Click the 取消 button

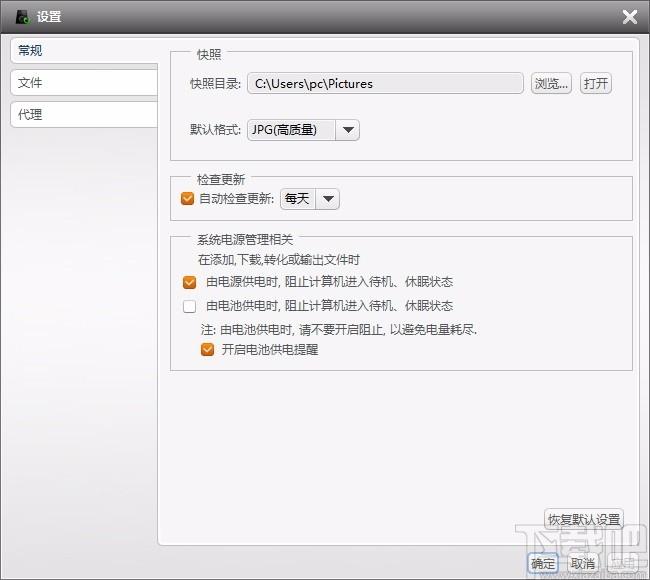[x=582, y=563]
